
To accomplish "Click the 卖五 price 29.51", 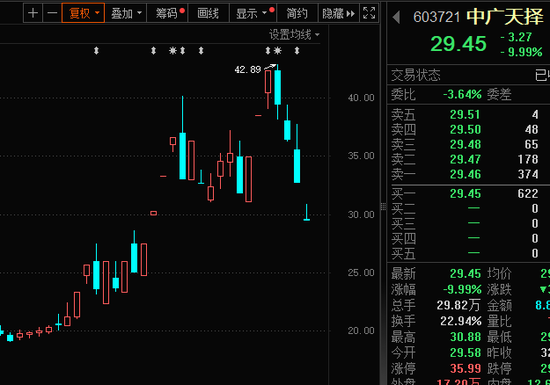I will tap(465, 115).
